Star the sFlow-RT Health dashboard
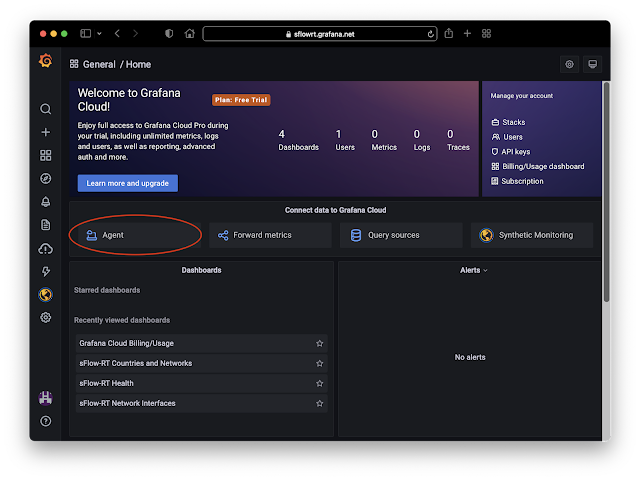 tap(320, 383)
